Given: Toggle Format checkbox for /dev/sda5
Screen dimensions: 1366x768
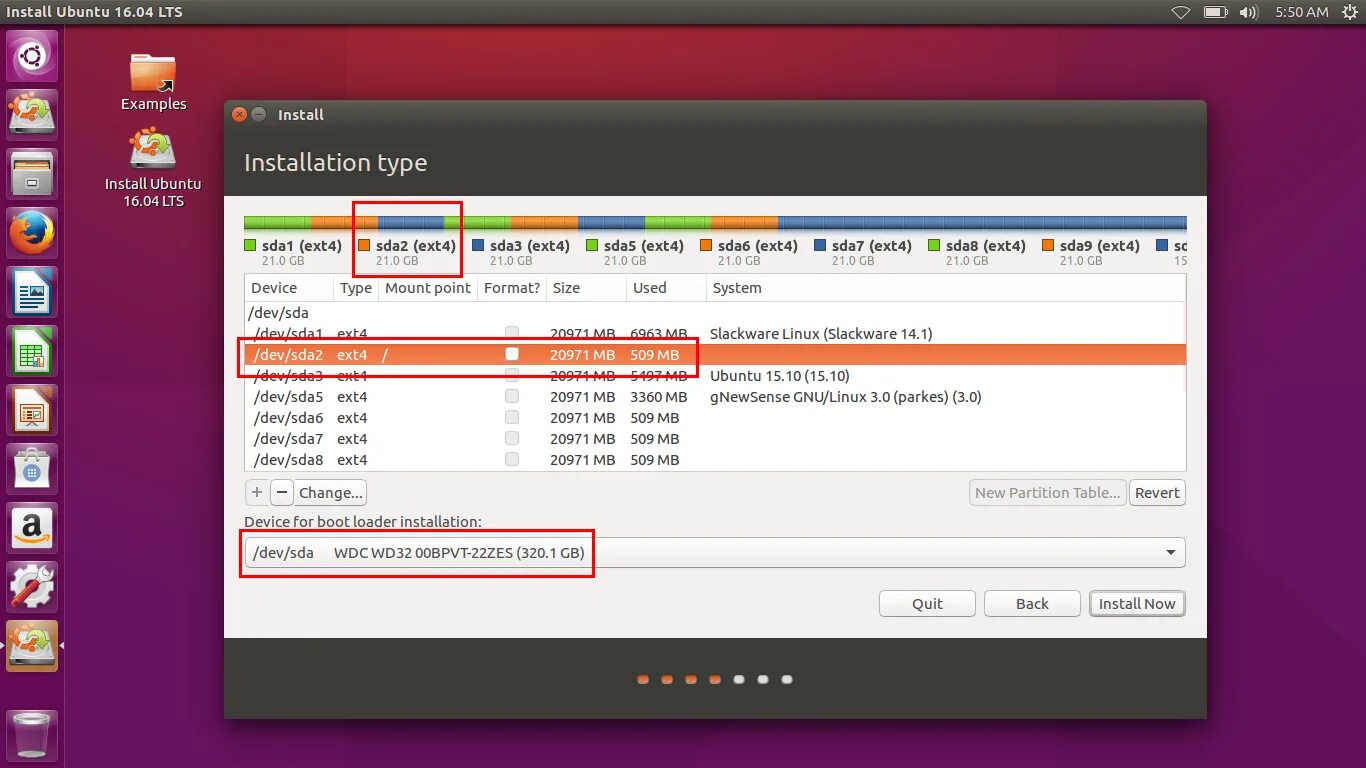Looking at the screenshot, I should (x=512, y=396).
